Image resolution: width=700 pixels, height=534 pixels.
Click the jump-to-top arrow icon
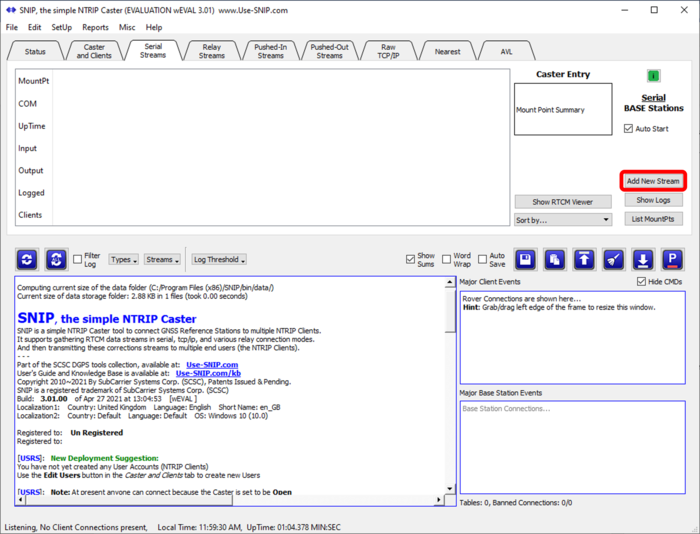584,259
